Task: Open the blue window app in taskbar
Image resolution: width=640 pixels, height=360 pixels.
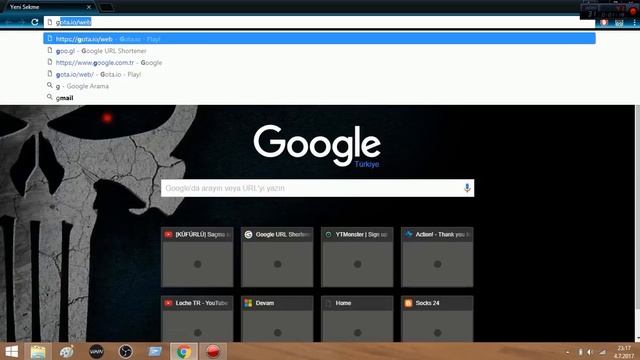Action: (155, 351)
